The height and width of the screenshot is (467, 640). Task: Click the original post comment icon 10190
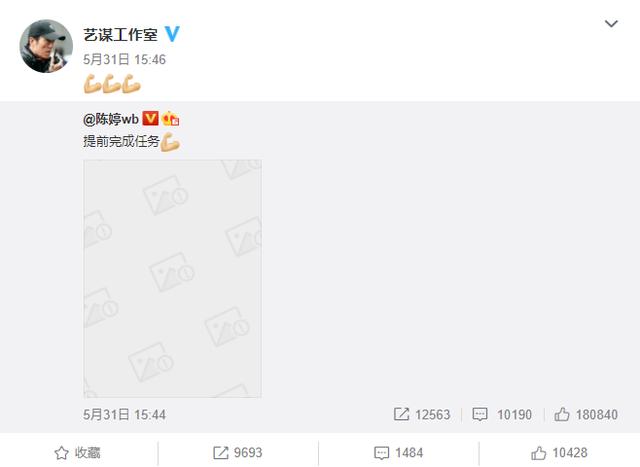480,414
